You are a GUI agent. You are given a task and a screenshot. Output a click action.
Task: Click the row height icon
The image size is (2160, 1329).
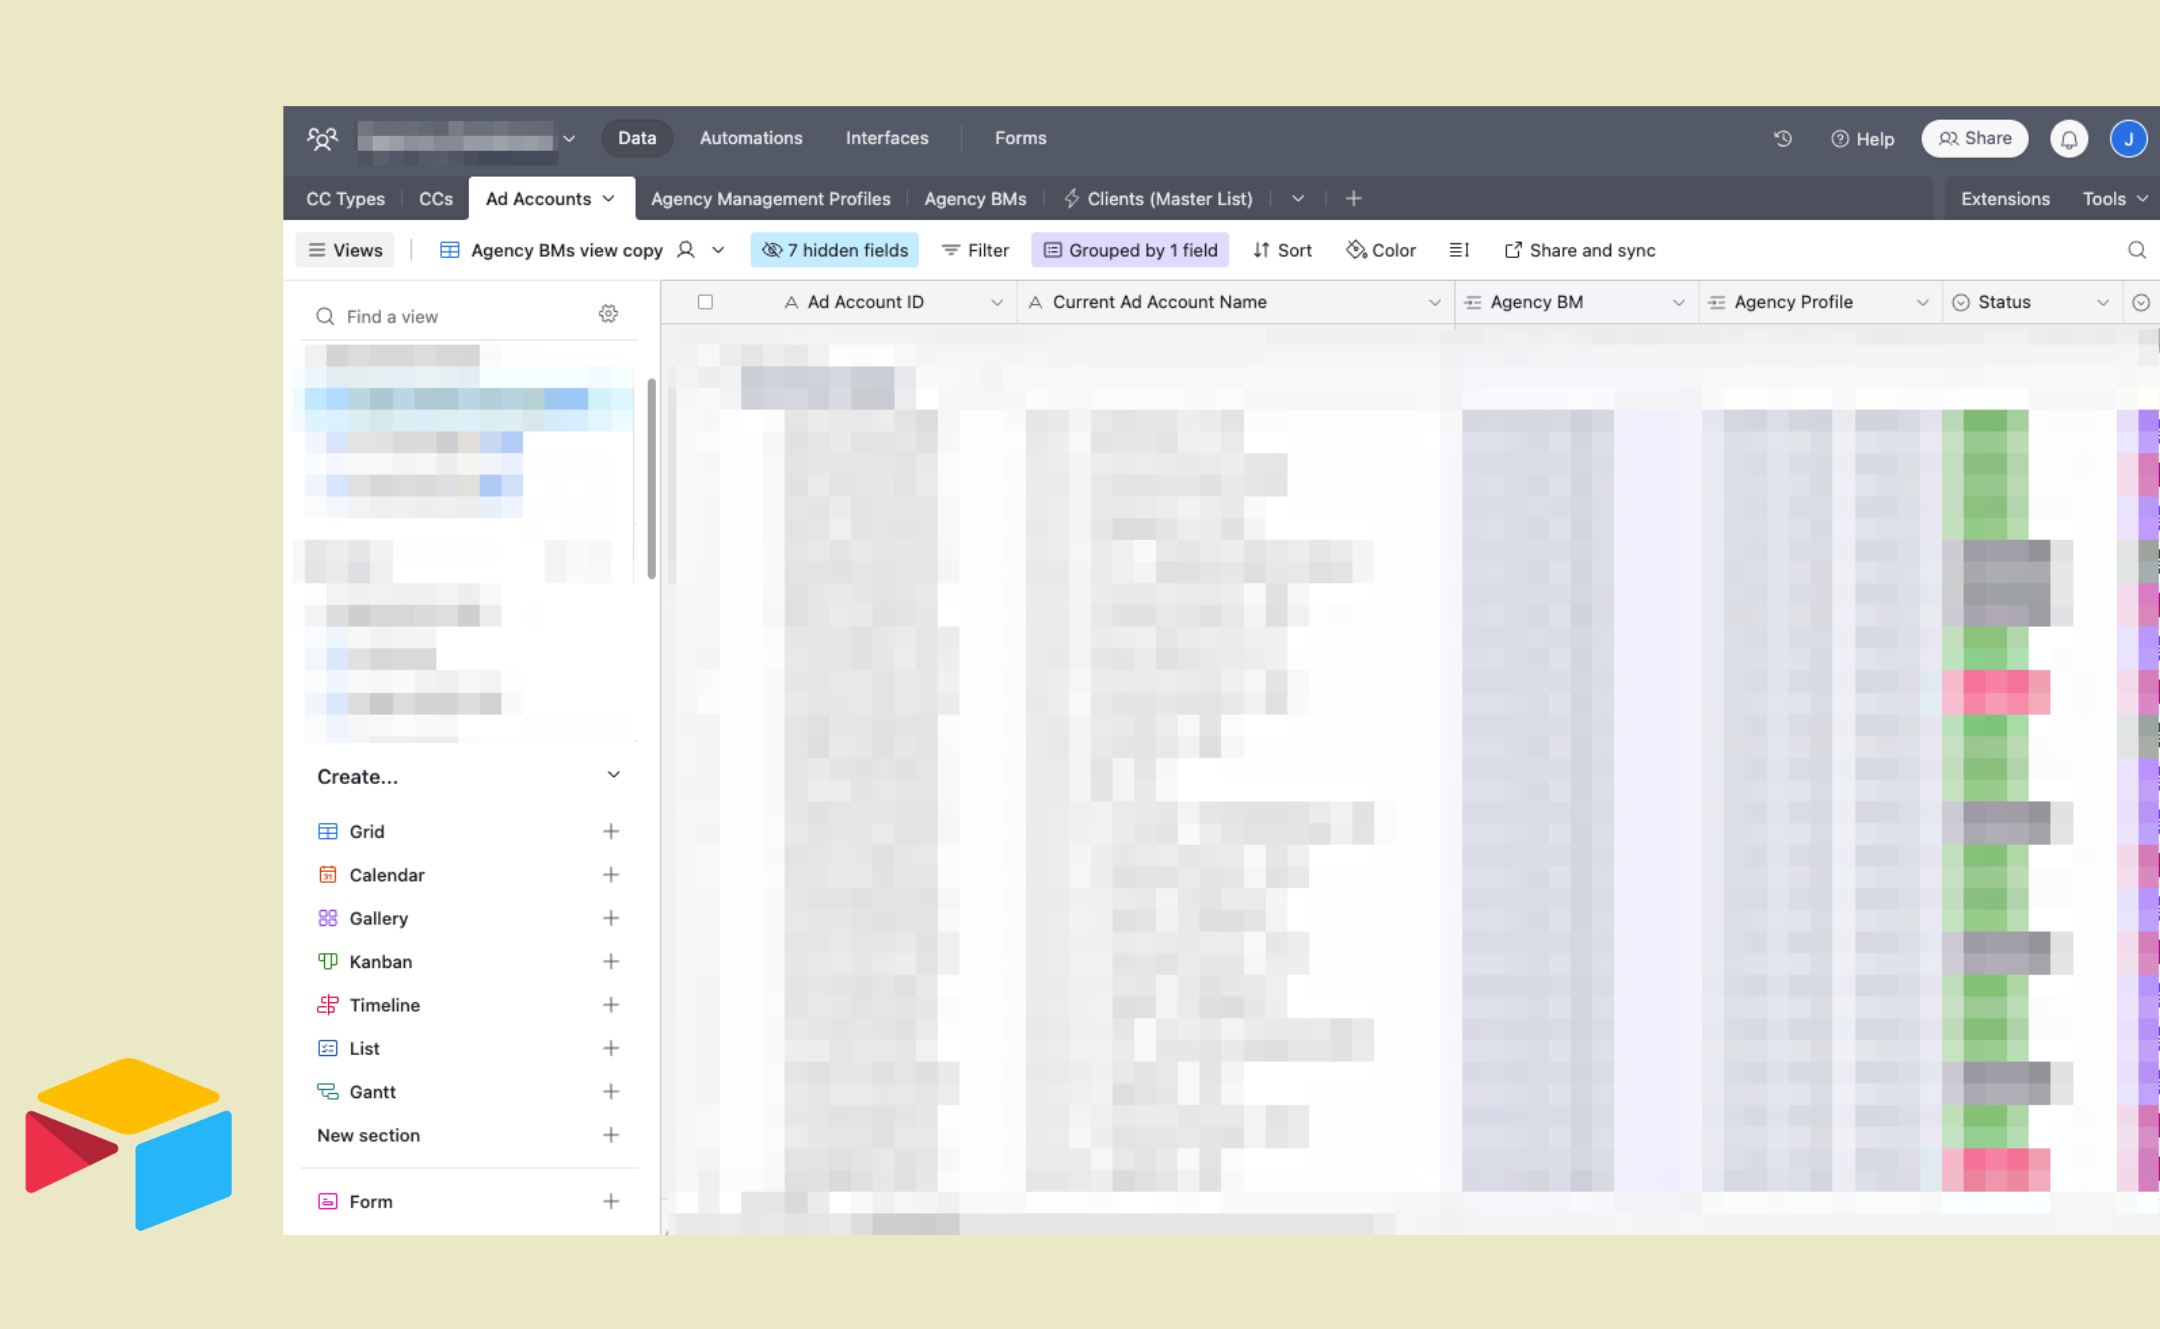click(x=1459, y=250)
